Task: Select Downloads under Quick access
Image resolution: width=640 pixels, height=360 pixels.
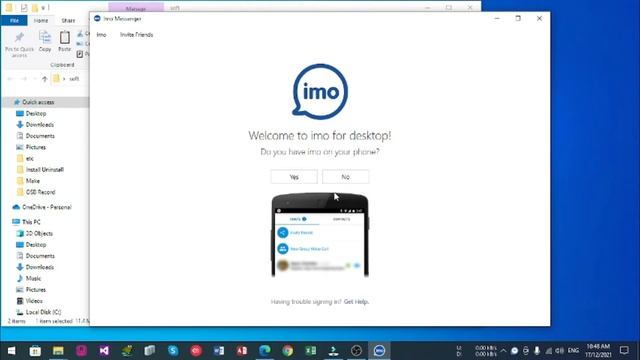Action: tap(40, 124)
